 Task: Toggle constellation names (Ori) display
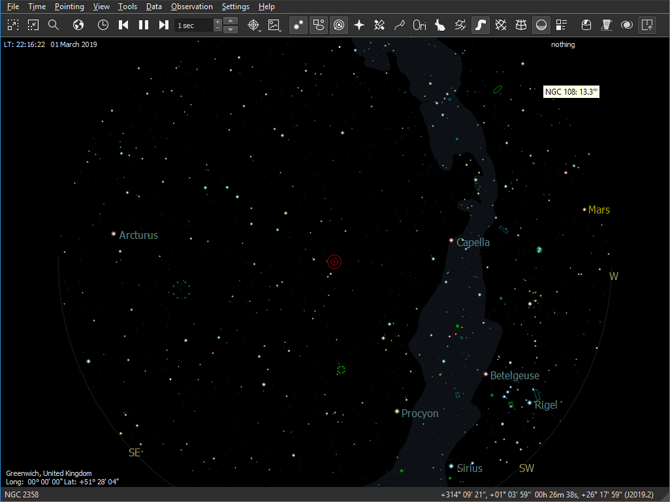(x=420, y=25)
